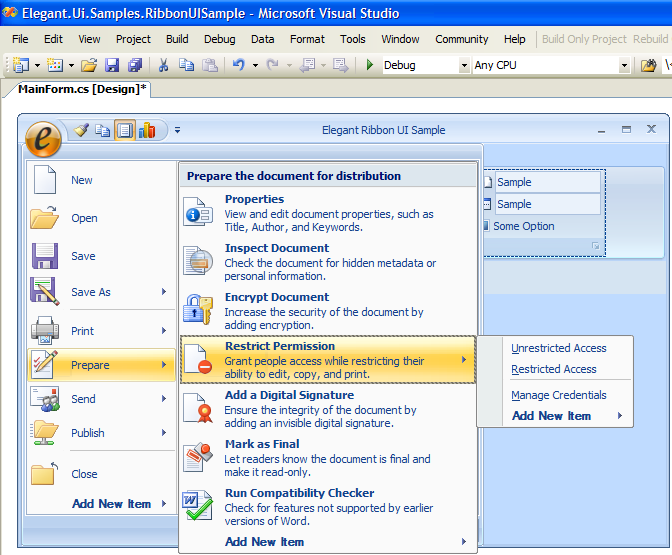Image resolution: width=672 pixels, height=555 pixels.
Task: Click Add New Item under Close
Action: 111,504
